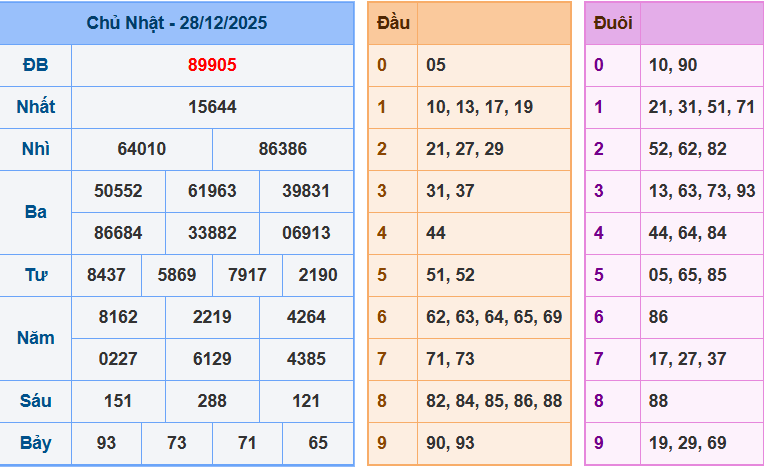The width and height of the screenshot is (764, 467).
Task: Click the number 65 in Bảy row
Action: (x=318, y=443)
